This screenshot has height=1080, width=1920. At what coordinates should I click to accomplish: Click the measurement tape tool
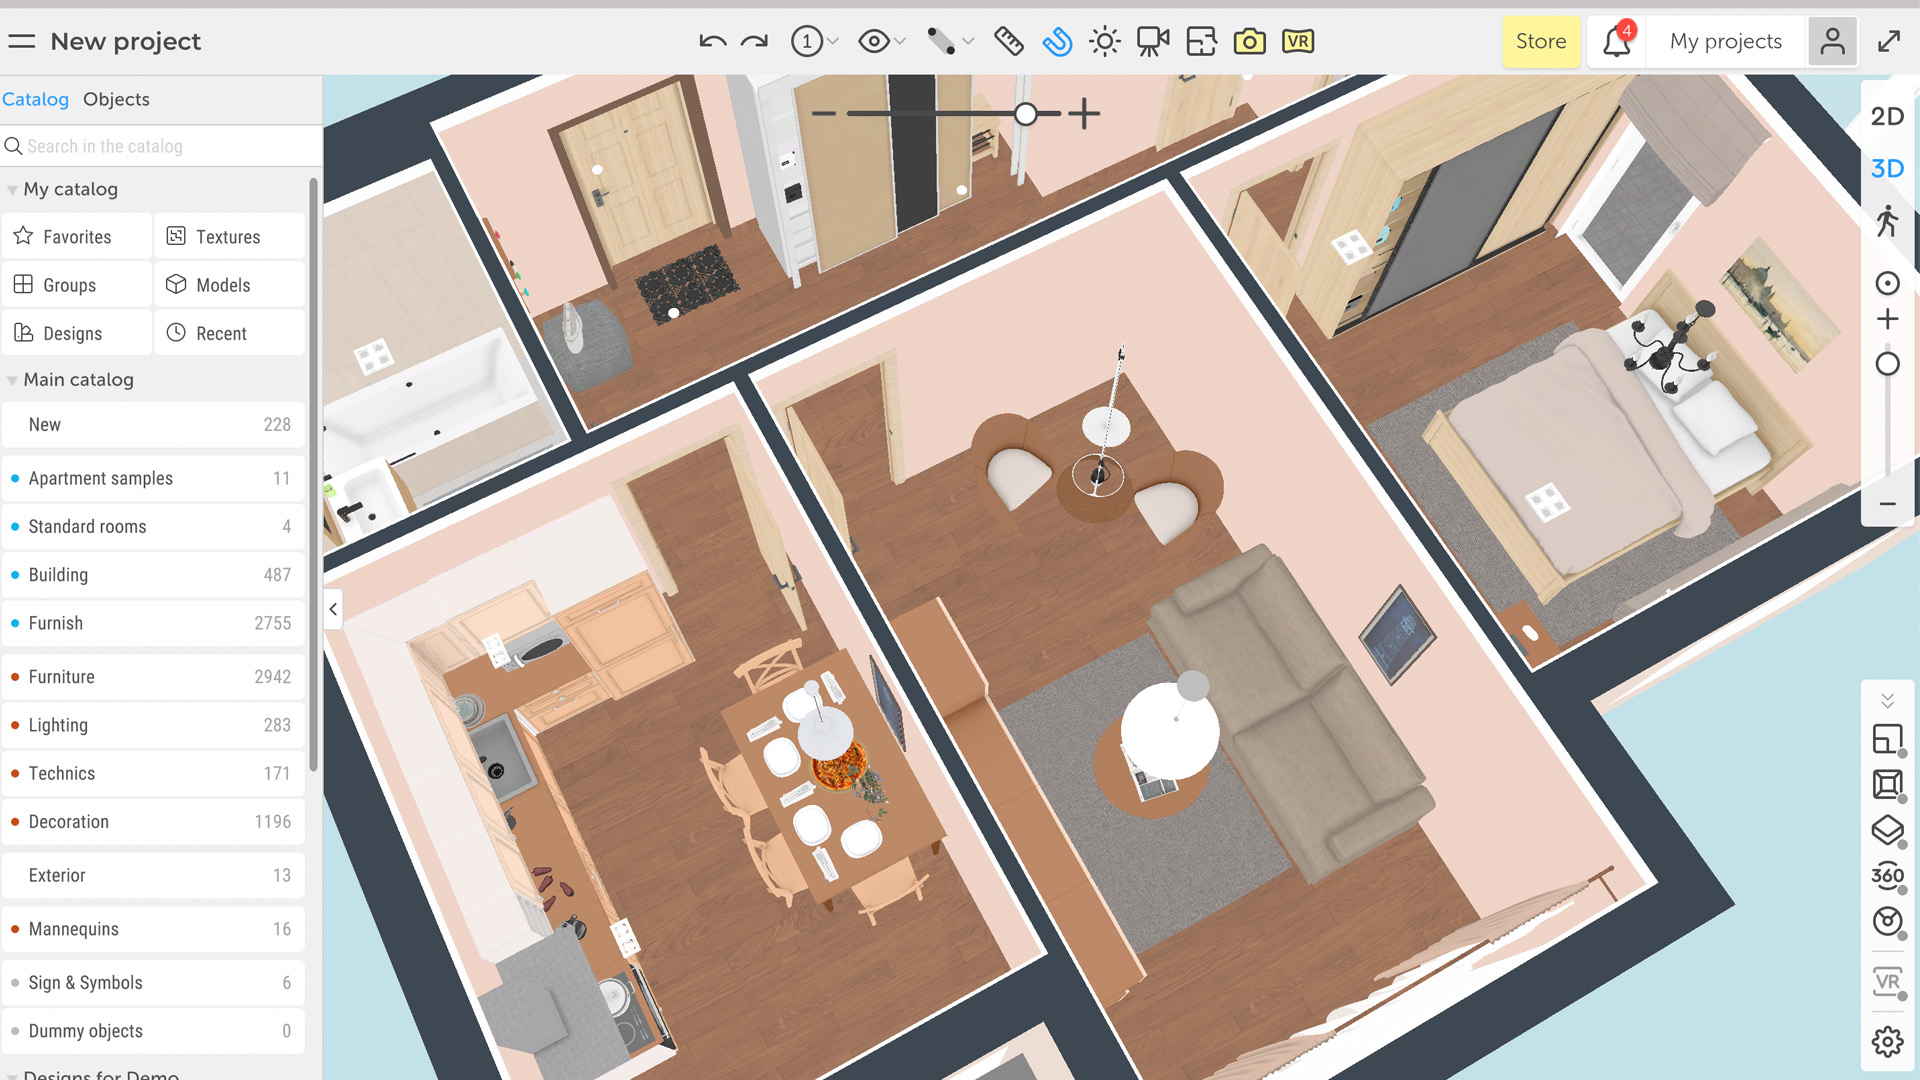coord(1009,41)
